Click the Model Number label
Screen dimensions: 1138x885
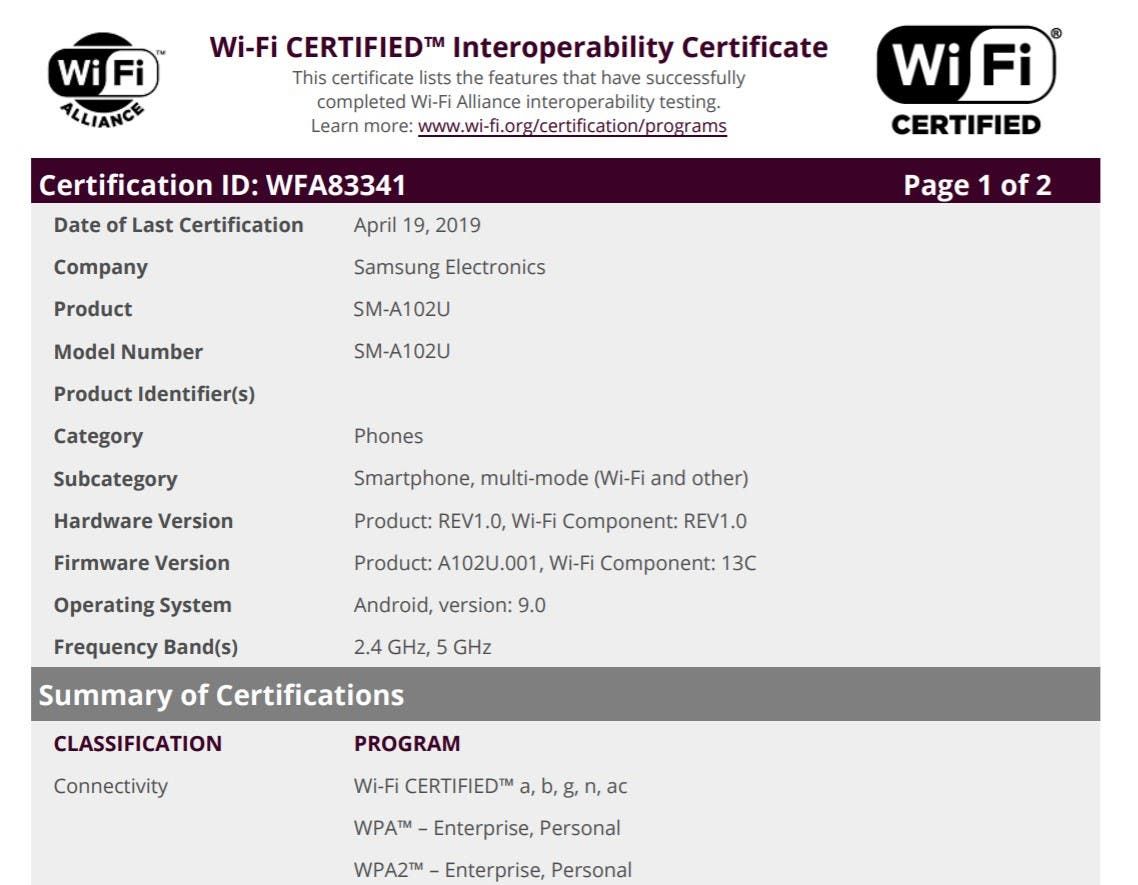pos(128,351)
